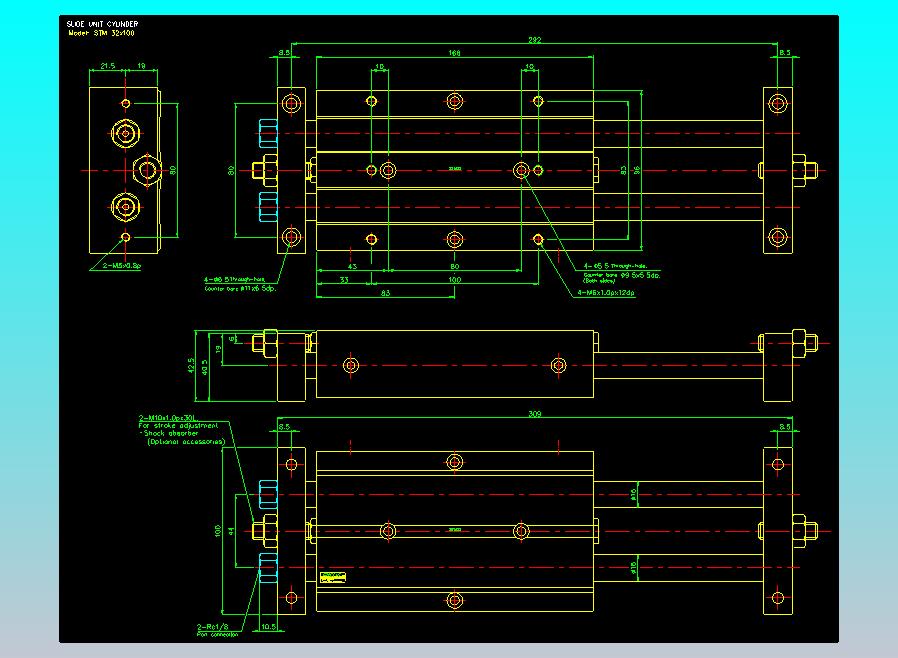Viewport: 898px width, 658px height.
Task: Expand the 2-M5x0.8p hole callout
Action: (120, 265)
